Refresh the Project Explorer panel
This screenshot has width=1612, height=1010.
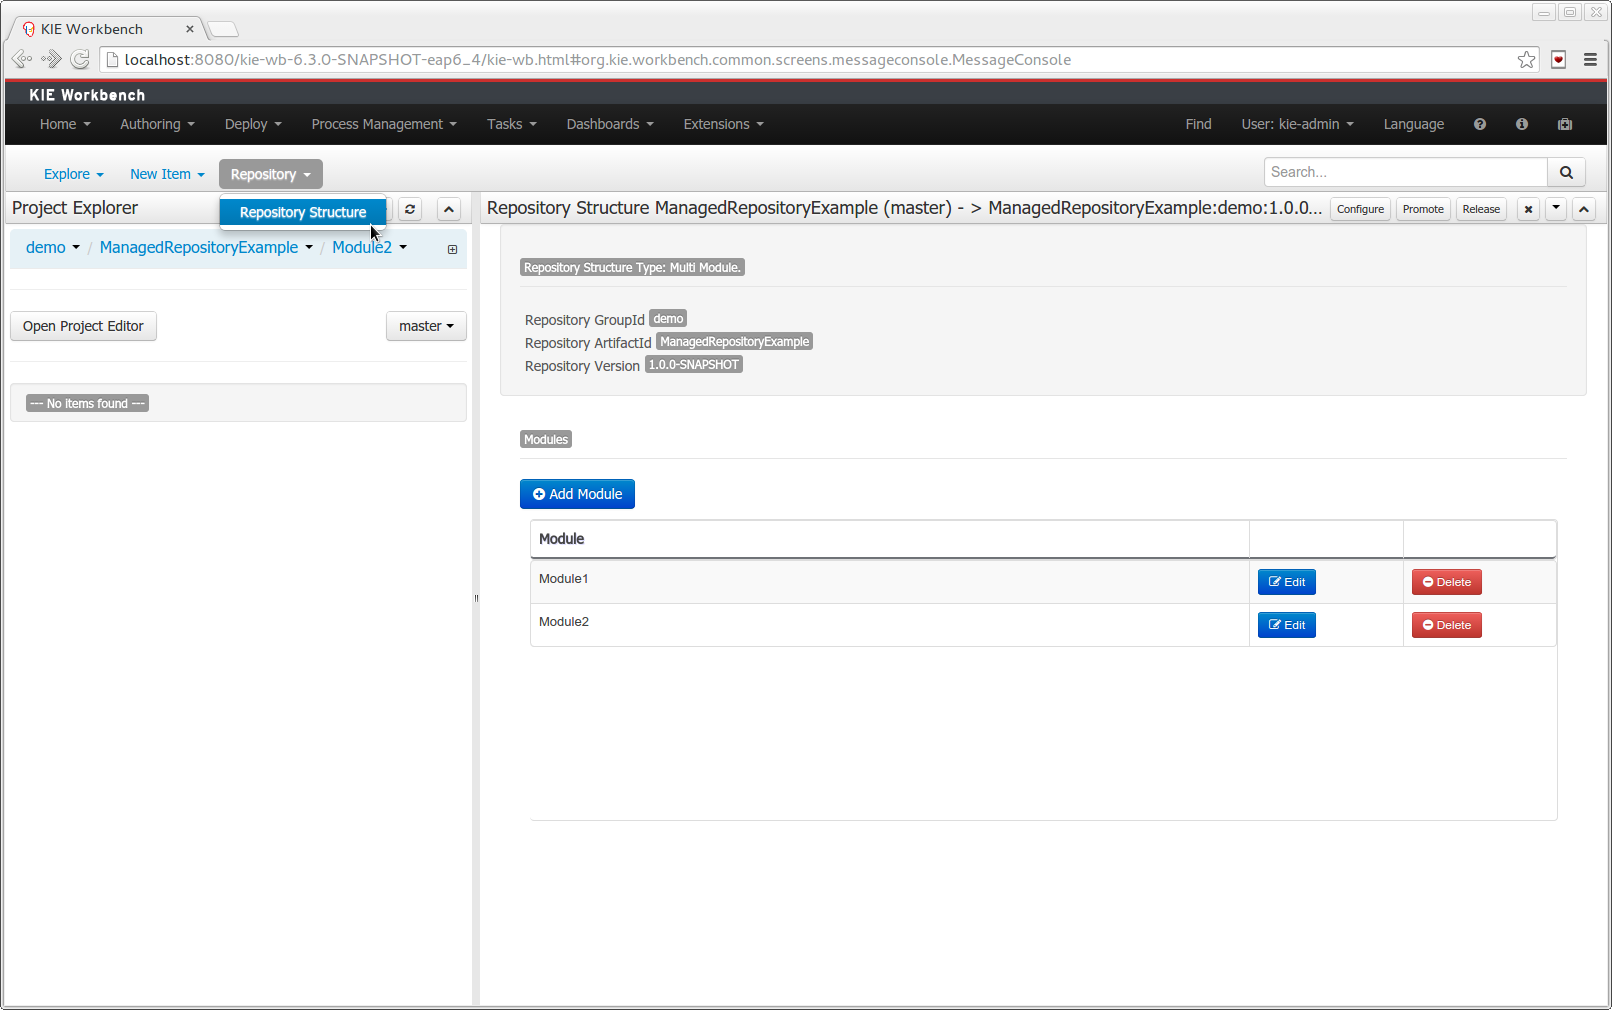tap(410, 209)
